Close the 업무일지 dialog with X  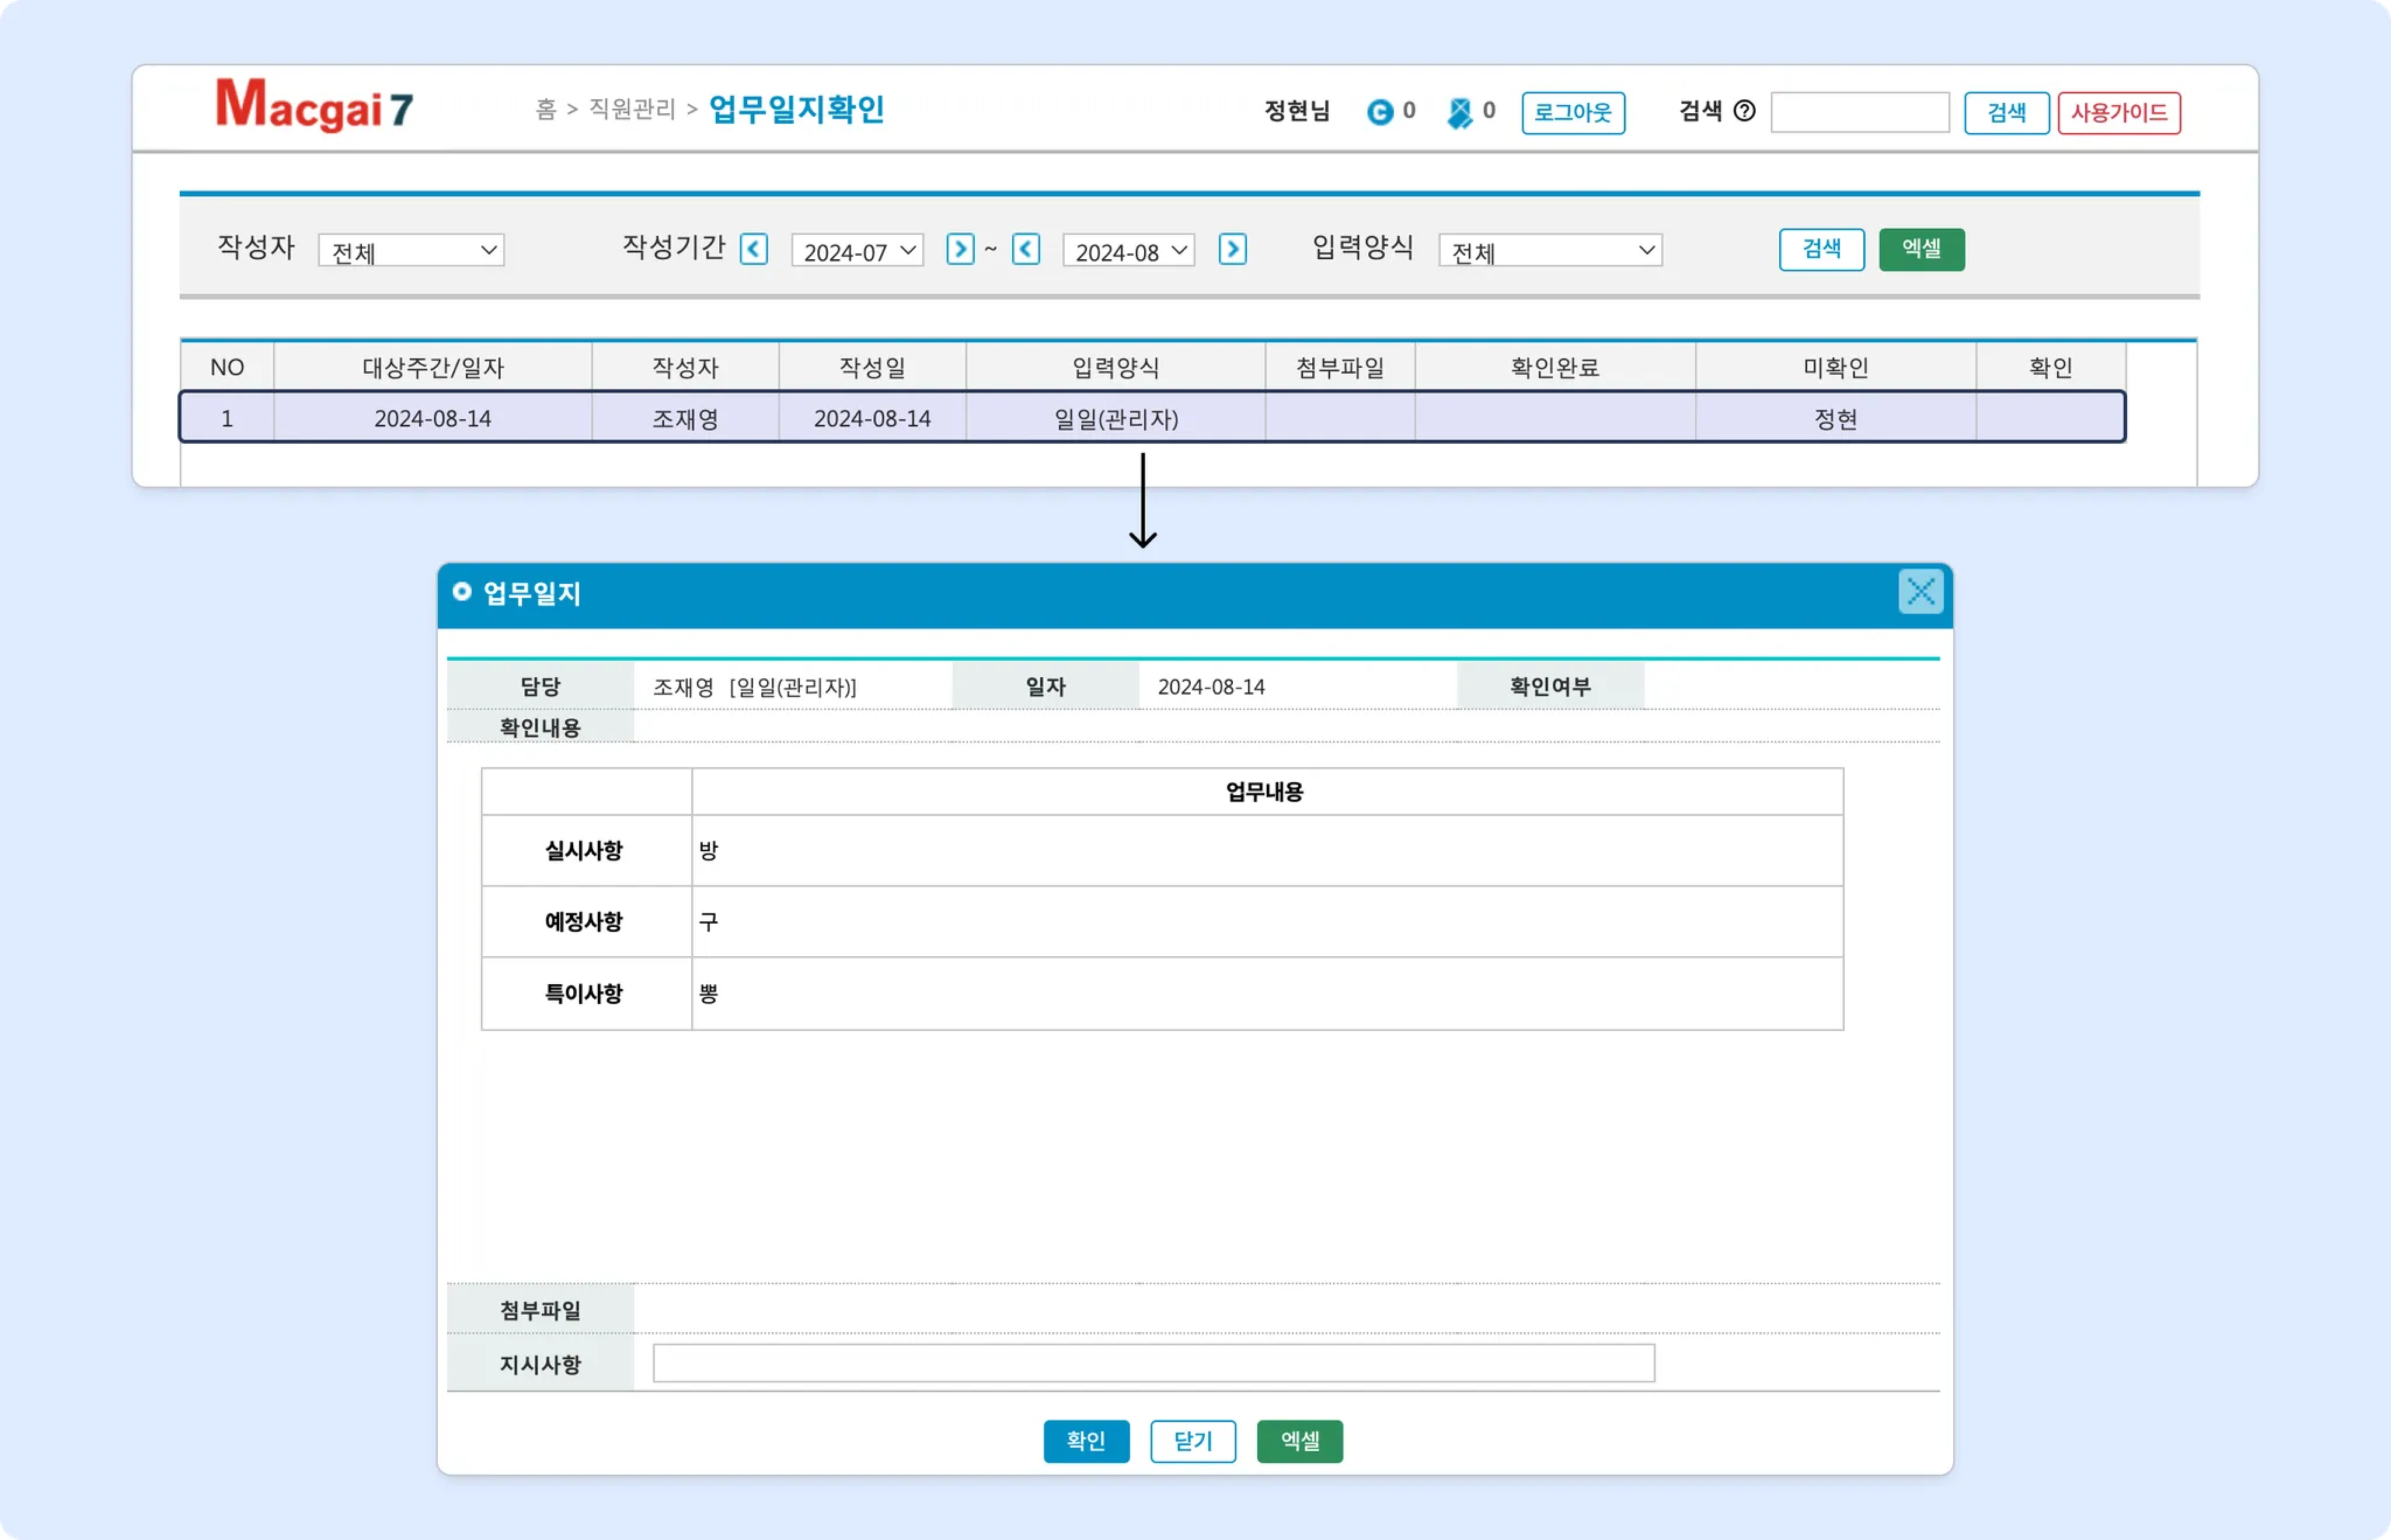pos(1920,592)
